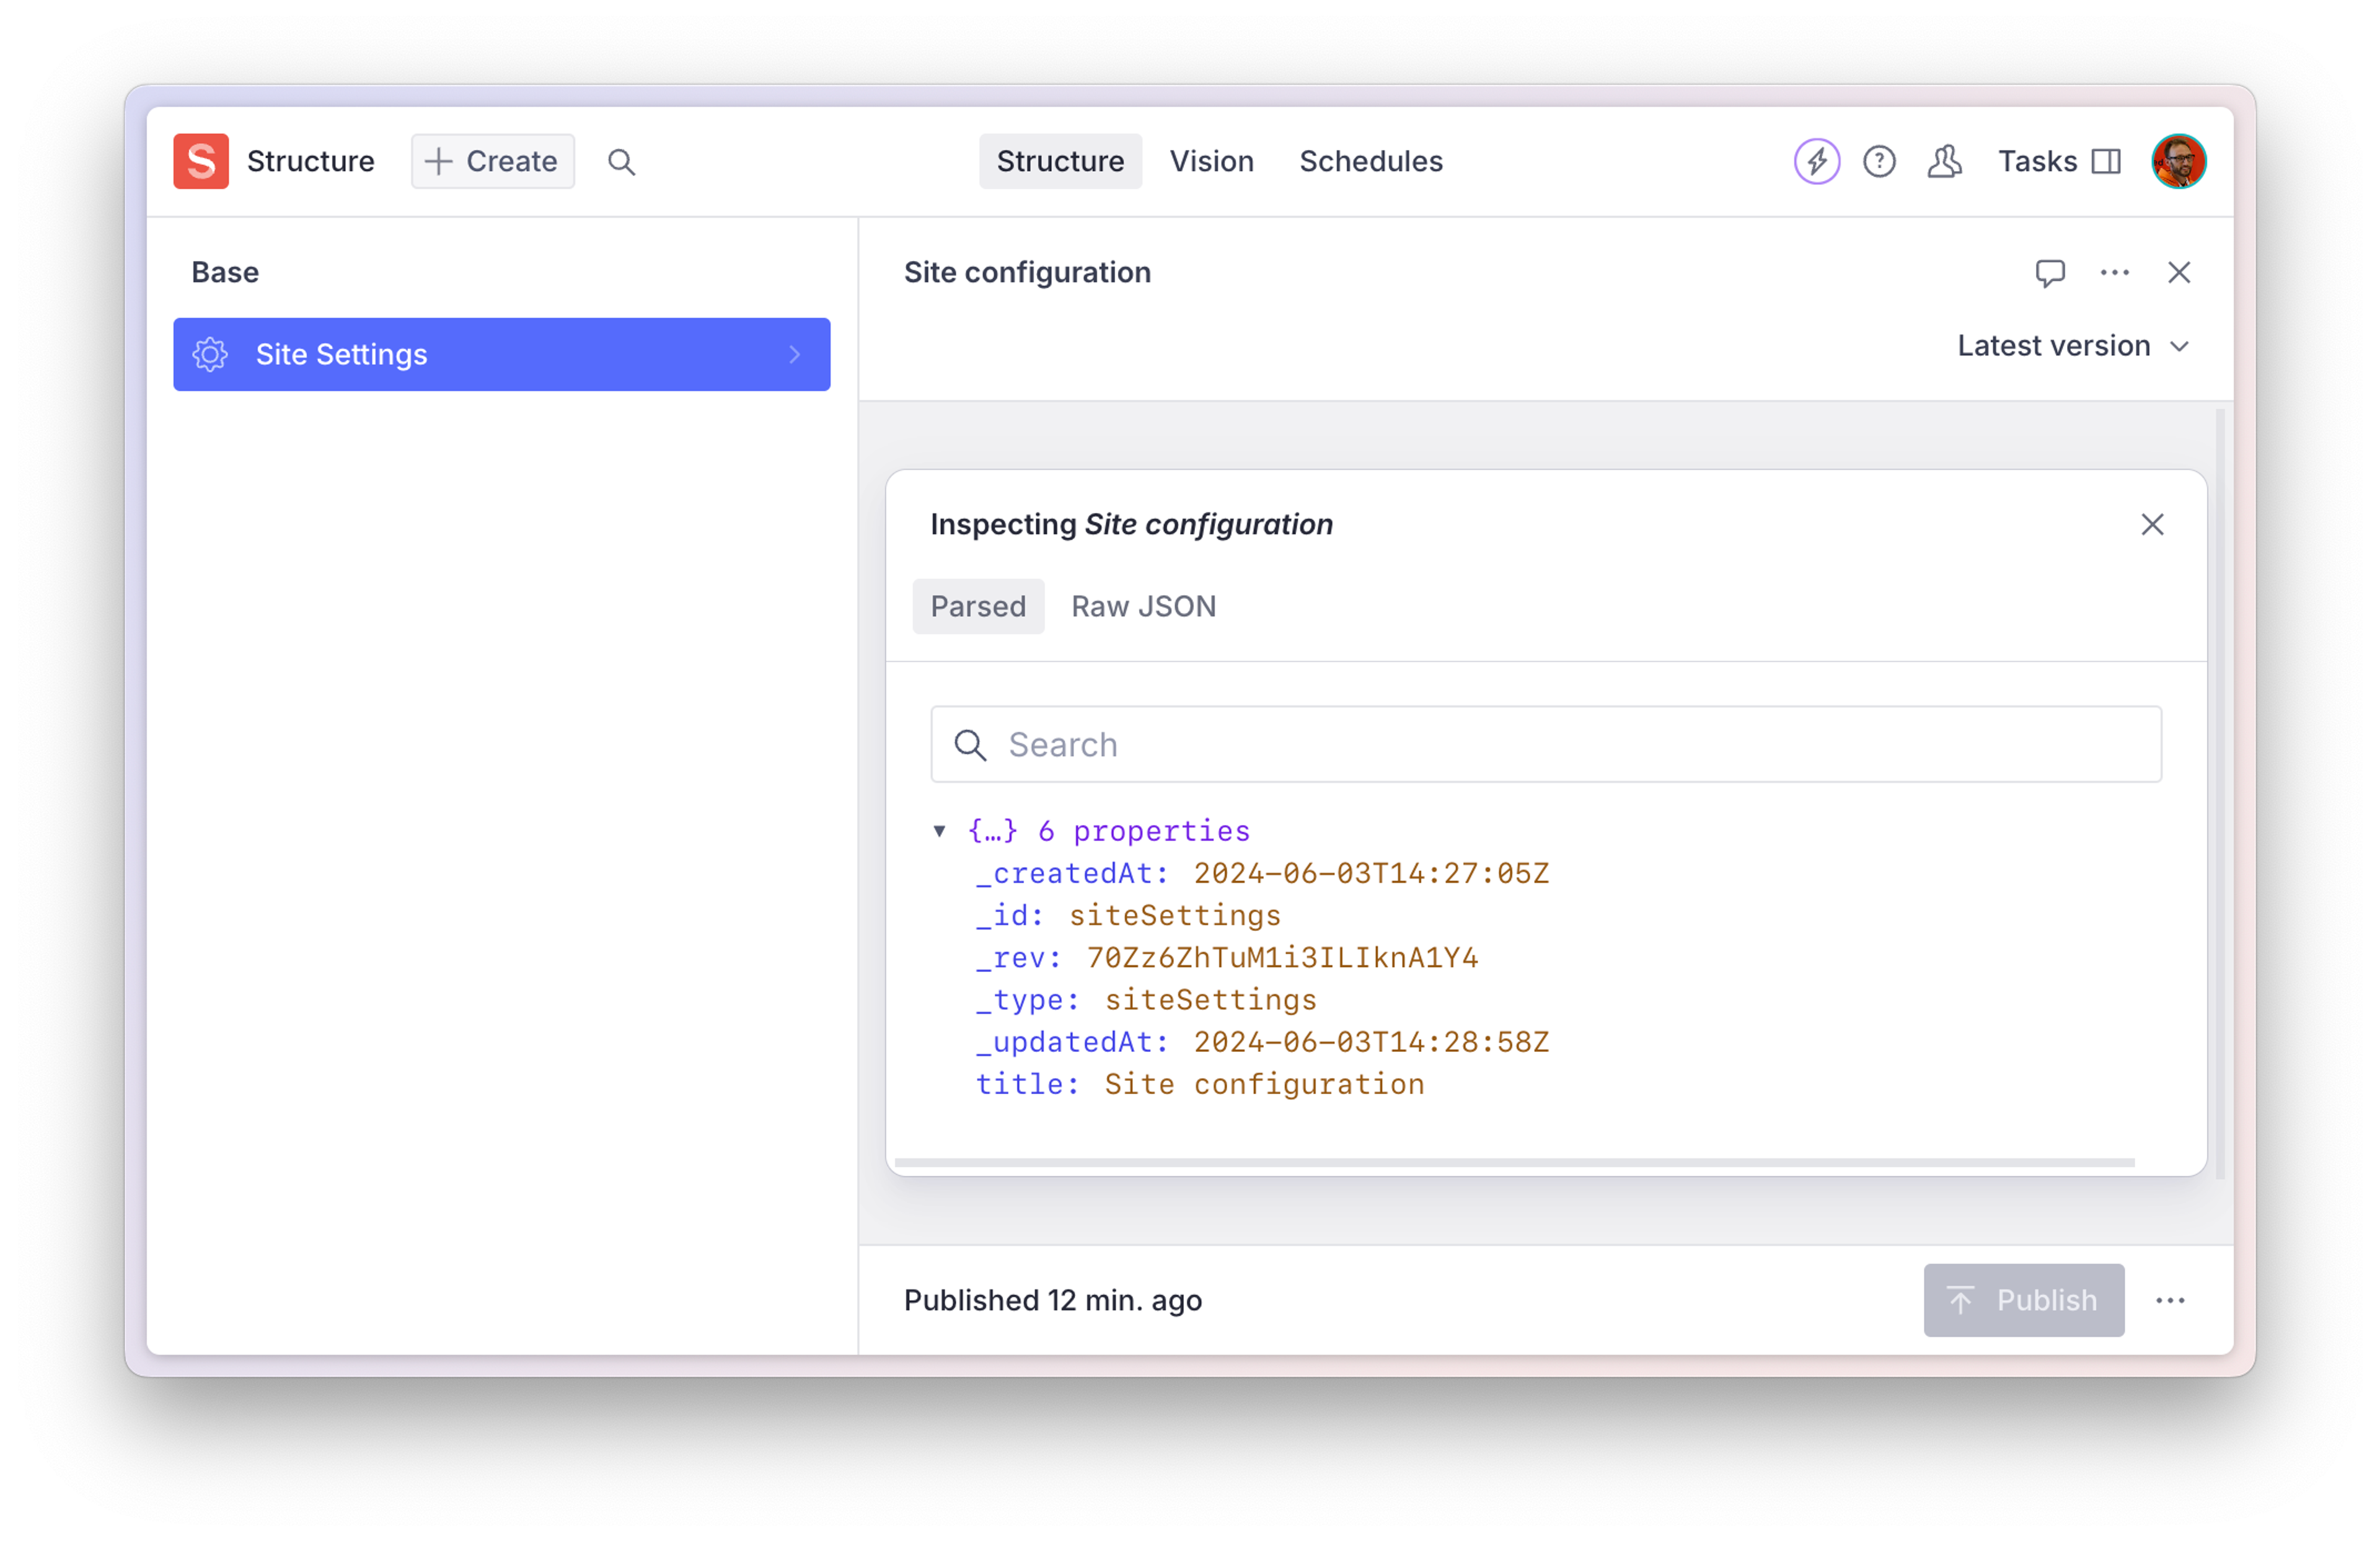2380x1541 pixels.
Task: Close the Inspecting Site configuration dialog
Action: [2152, 525]
